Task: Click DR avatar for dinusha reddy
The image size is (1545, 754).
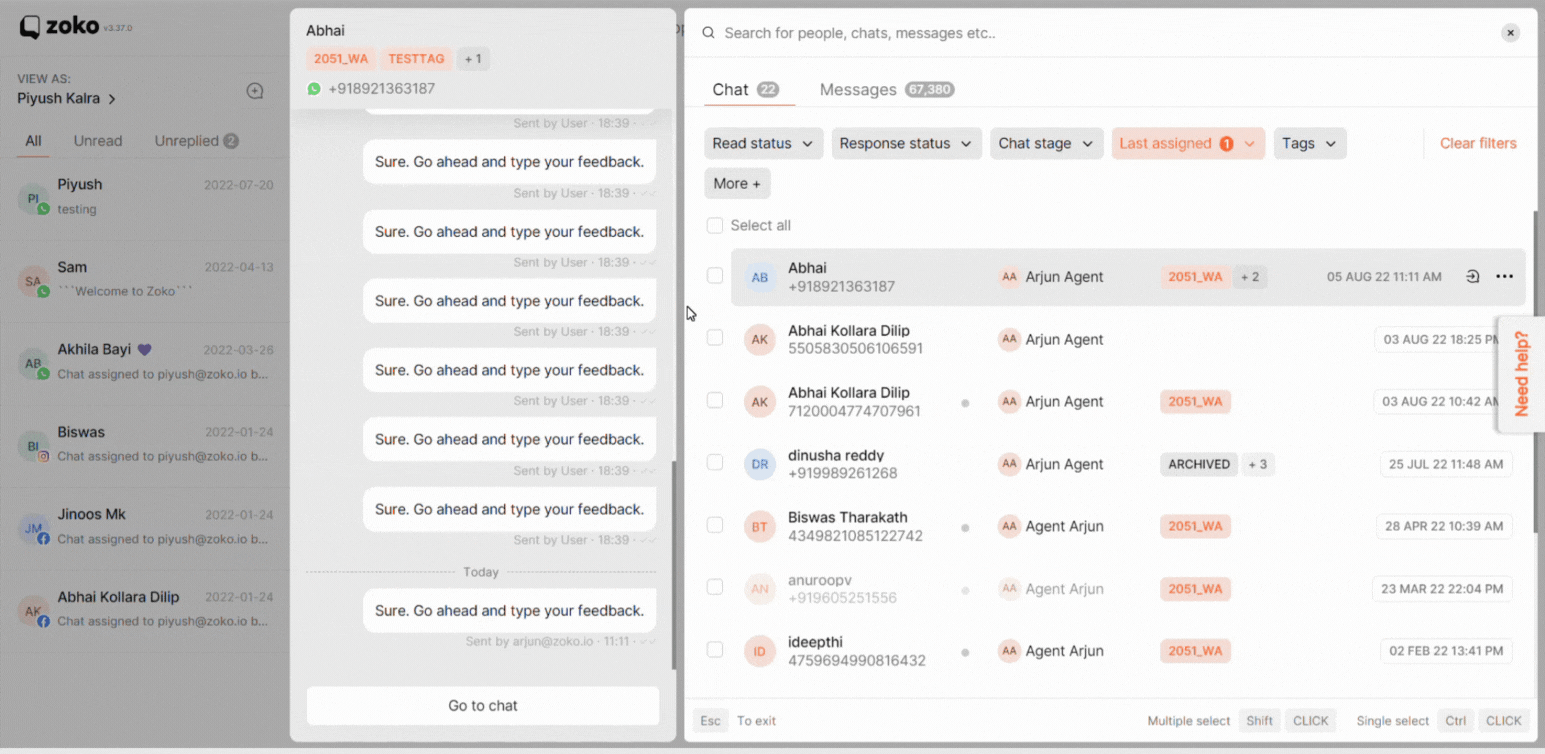Action: tap(760, 465)
